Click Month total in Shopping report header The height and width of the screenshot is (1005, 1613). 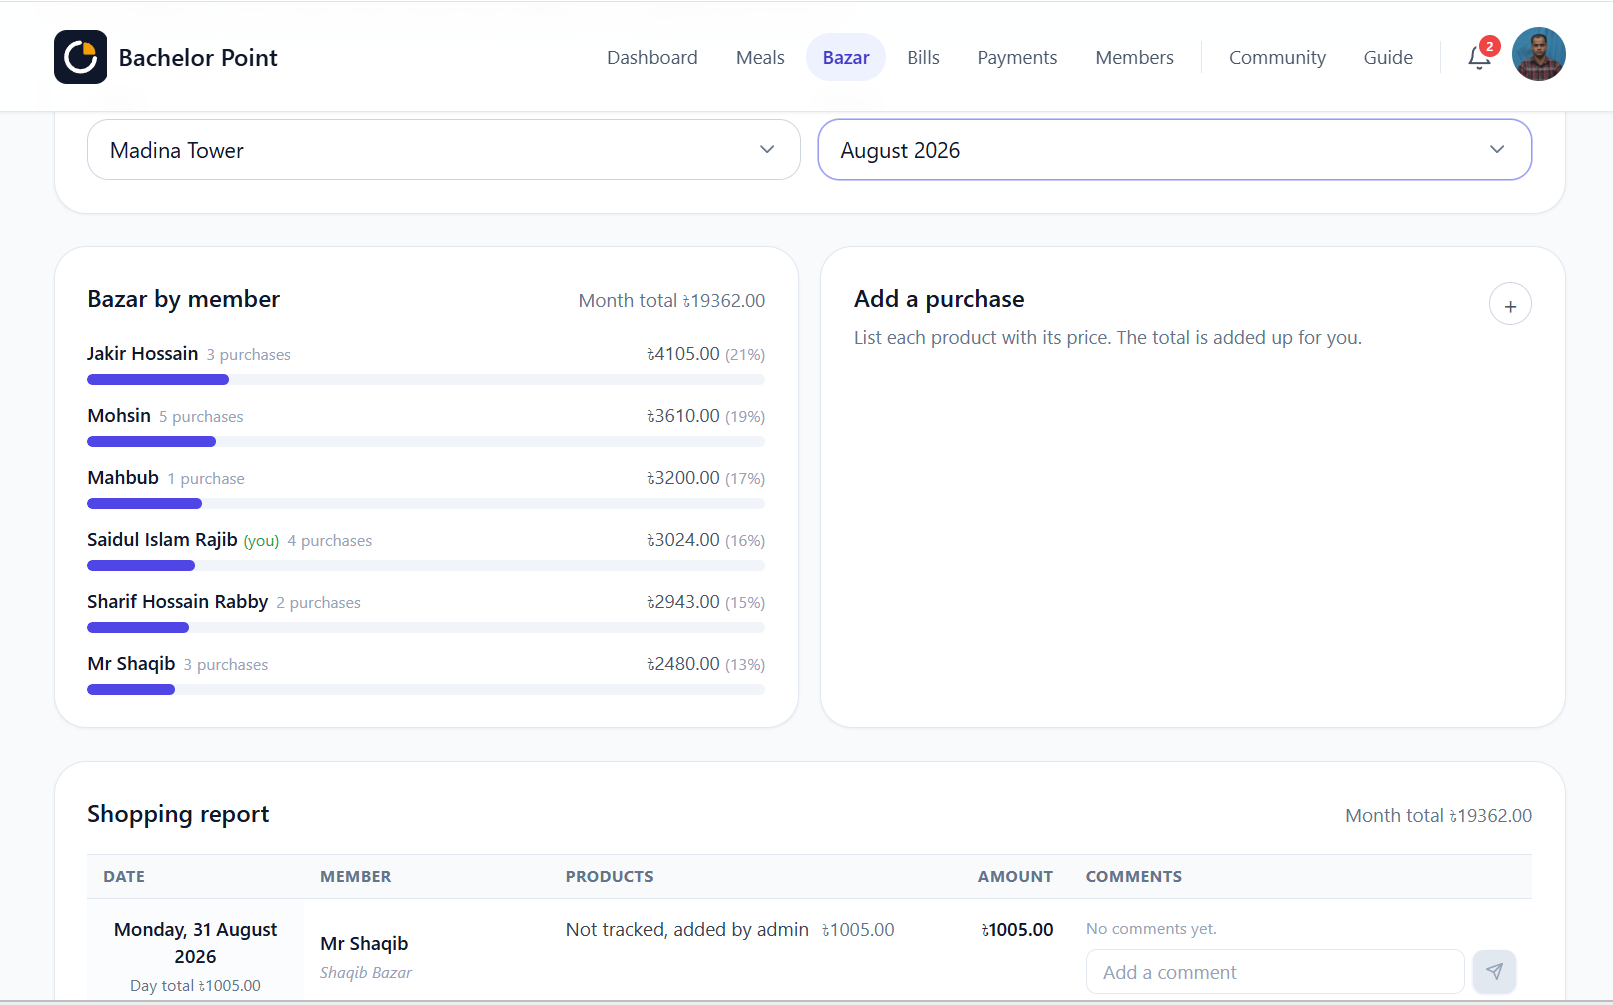[1438, 816]
